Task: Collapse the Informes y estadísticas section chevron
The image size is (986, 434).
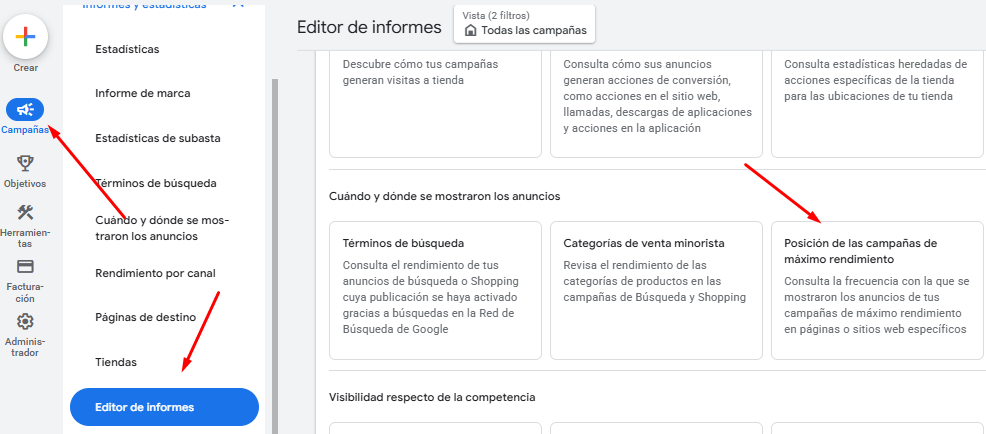Action: pyautogui.click(x=237, y=4)
